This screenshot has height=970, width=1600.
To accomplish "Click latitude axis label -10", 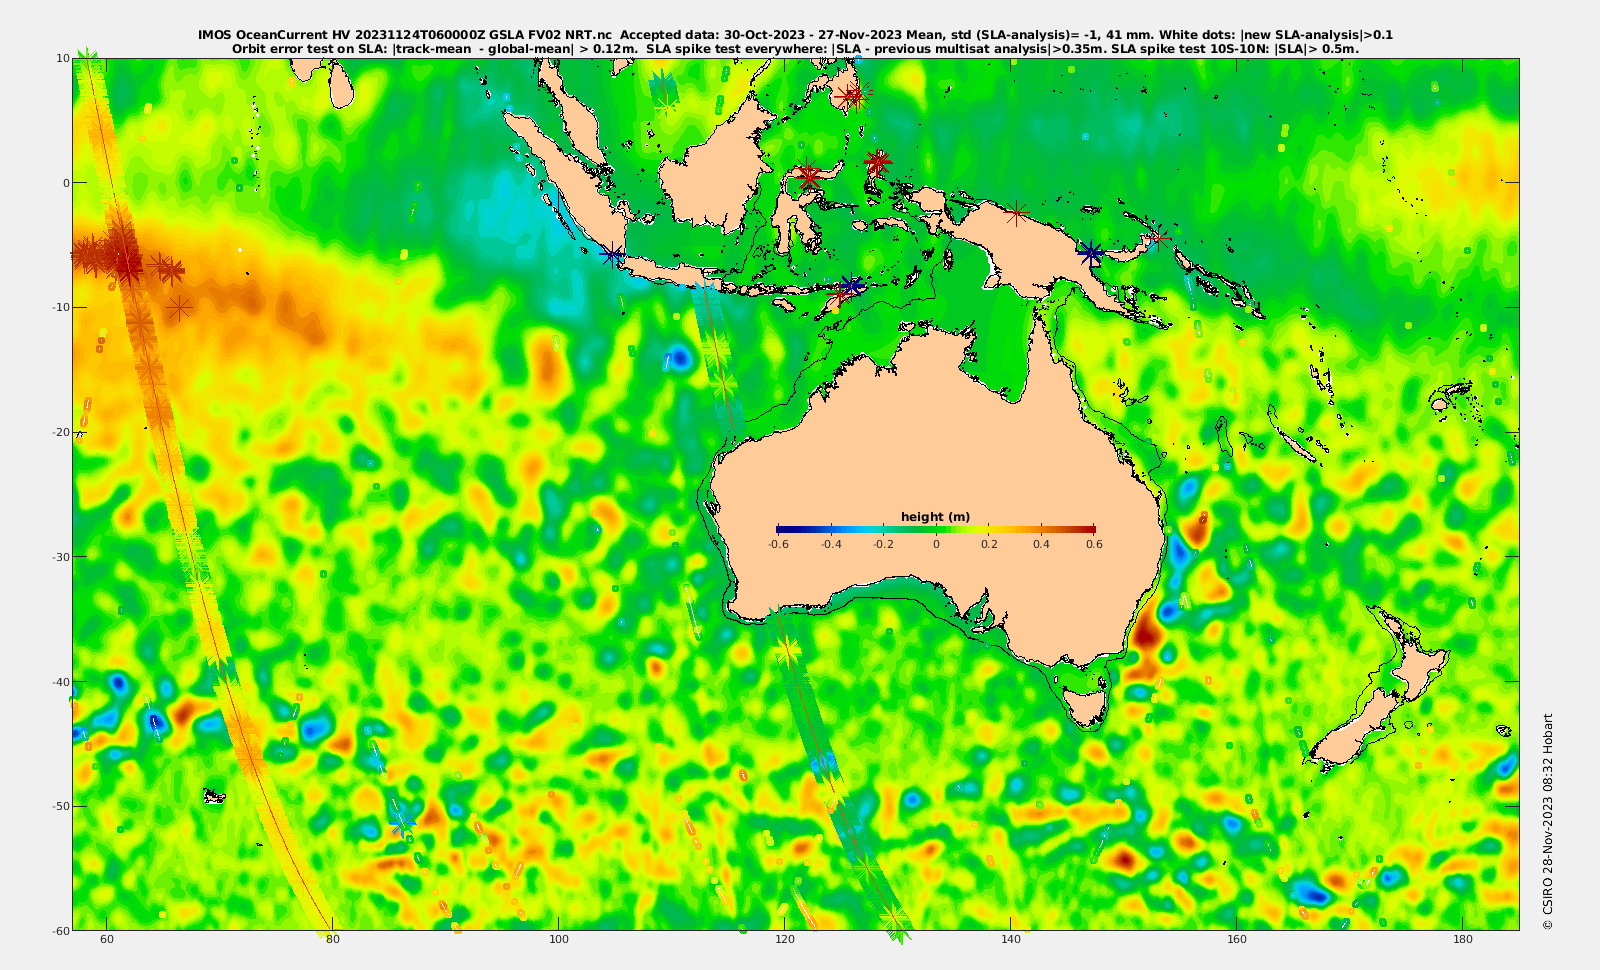I will 59,307.
